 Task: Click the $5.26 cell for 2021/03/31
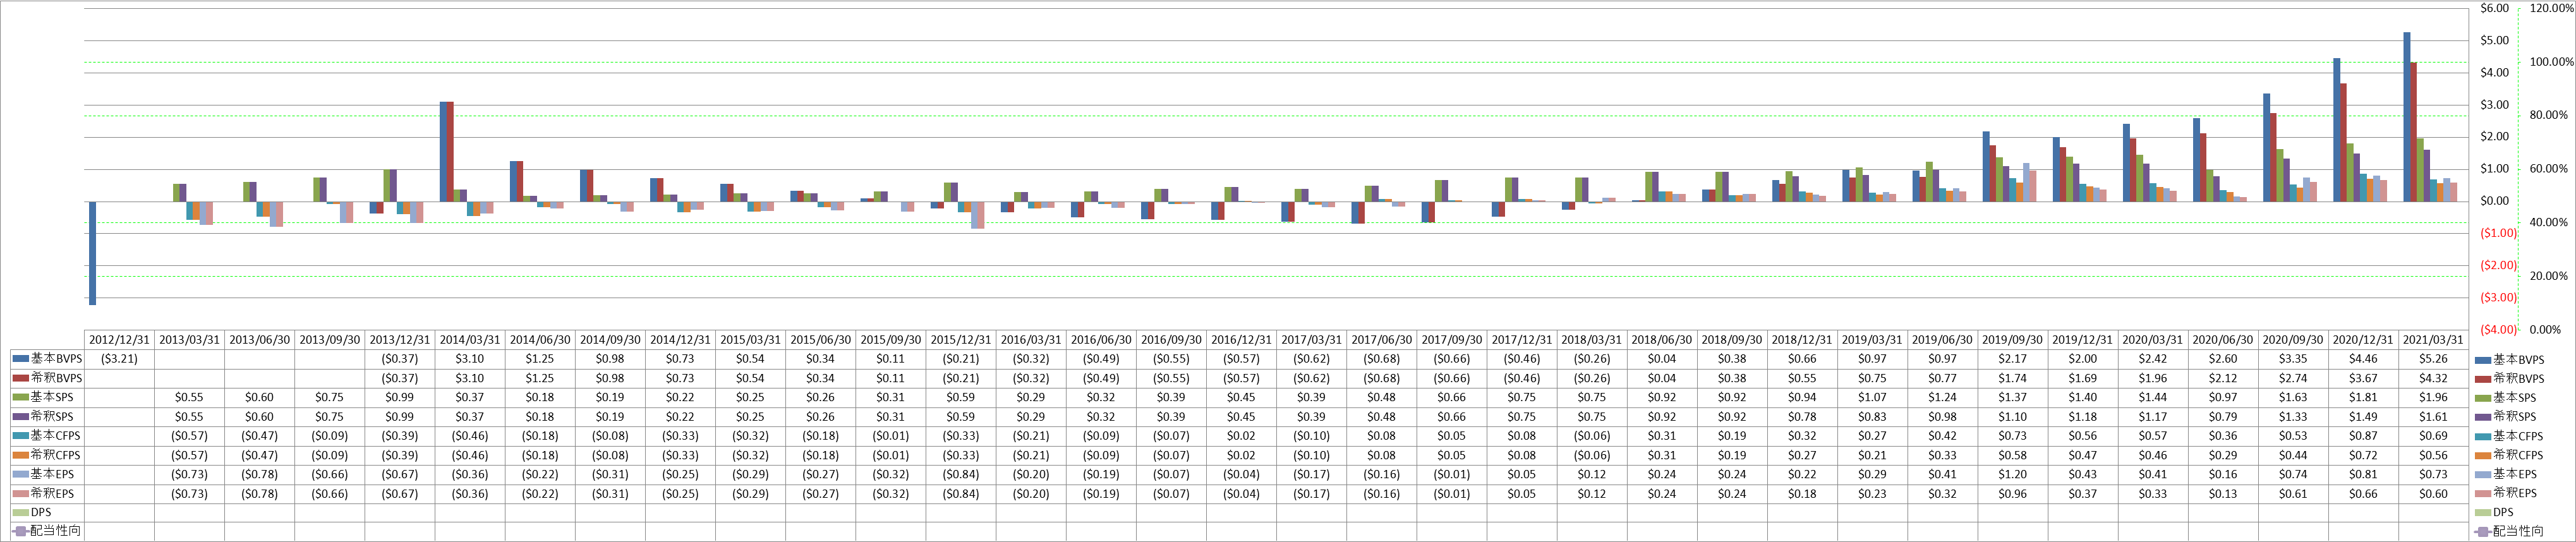2433,359
